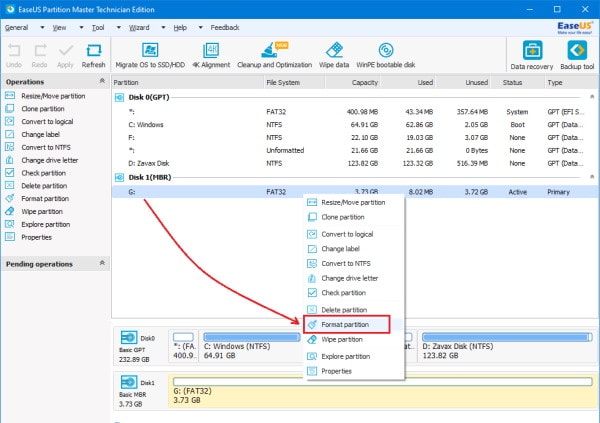This screenshot has height=423, width=600.
Task: Select the C: Windows partition row
Action: click(x=354, y=125)
